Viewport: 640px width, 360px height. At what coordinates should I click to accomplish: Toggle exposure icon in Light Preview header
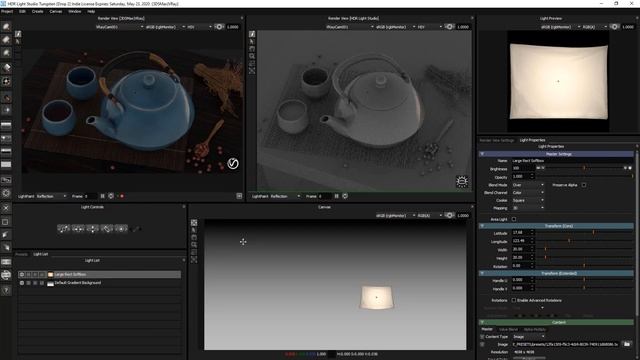click(x=614, y=27)
